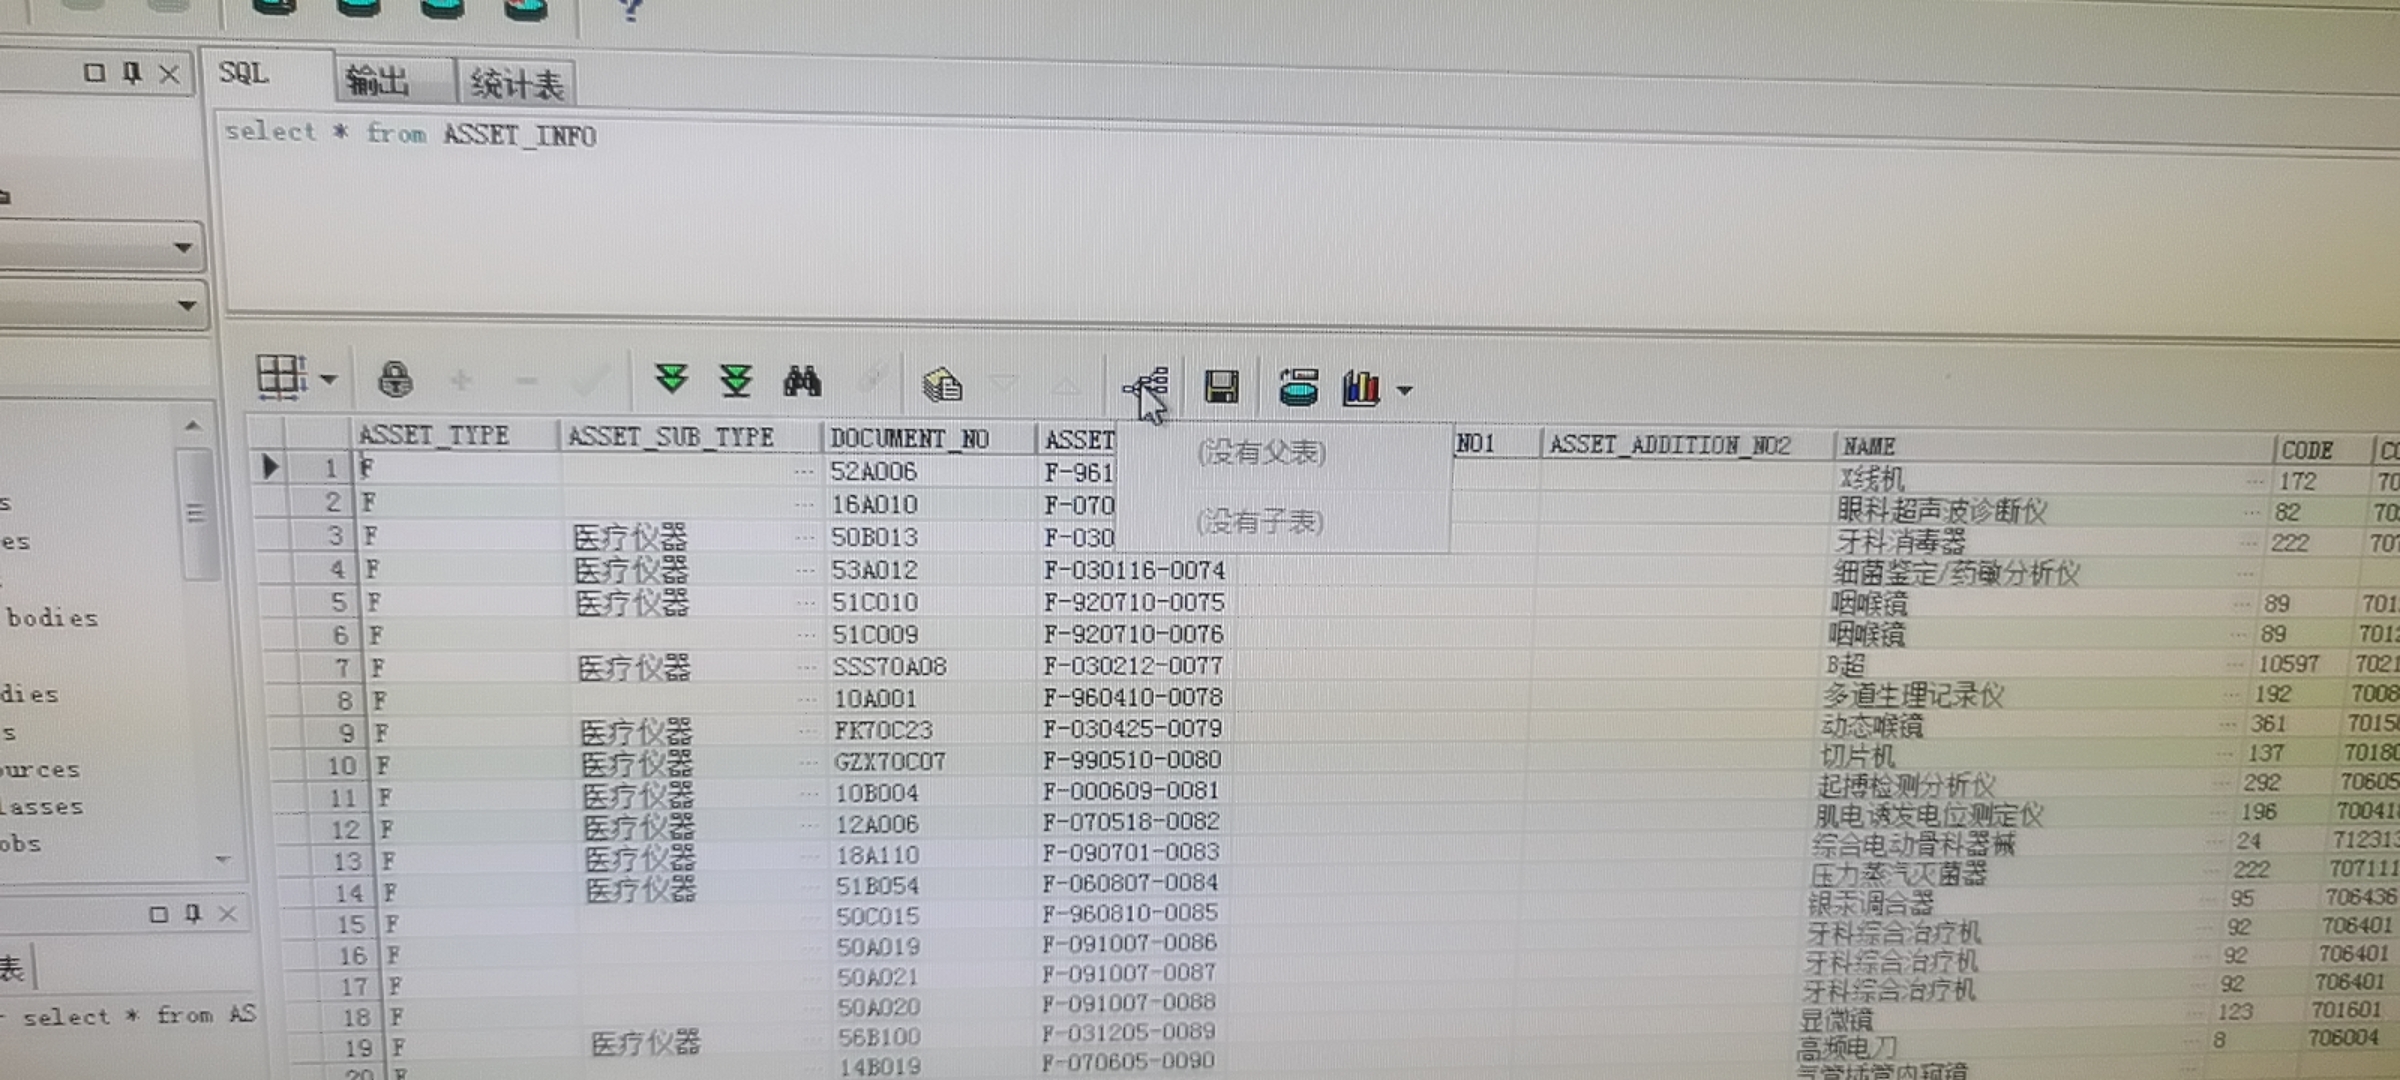Open the second combo box in left panel

tap(186, 305)
